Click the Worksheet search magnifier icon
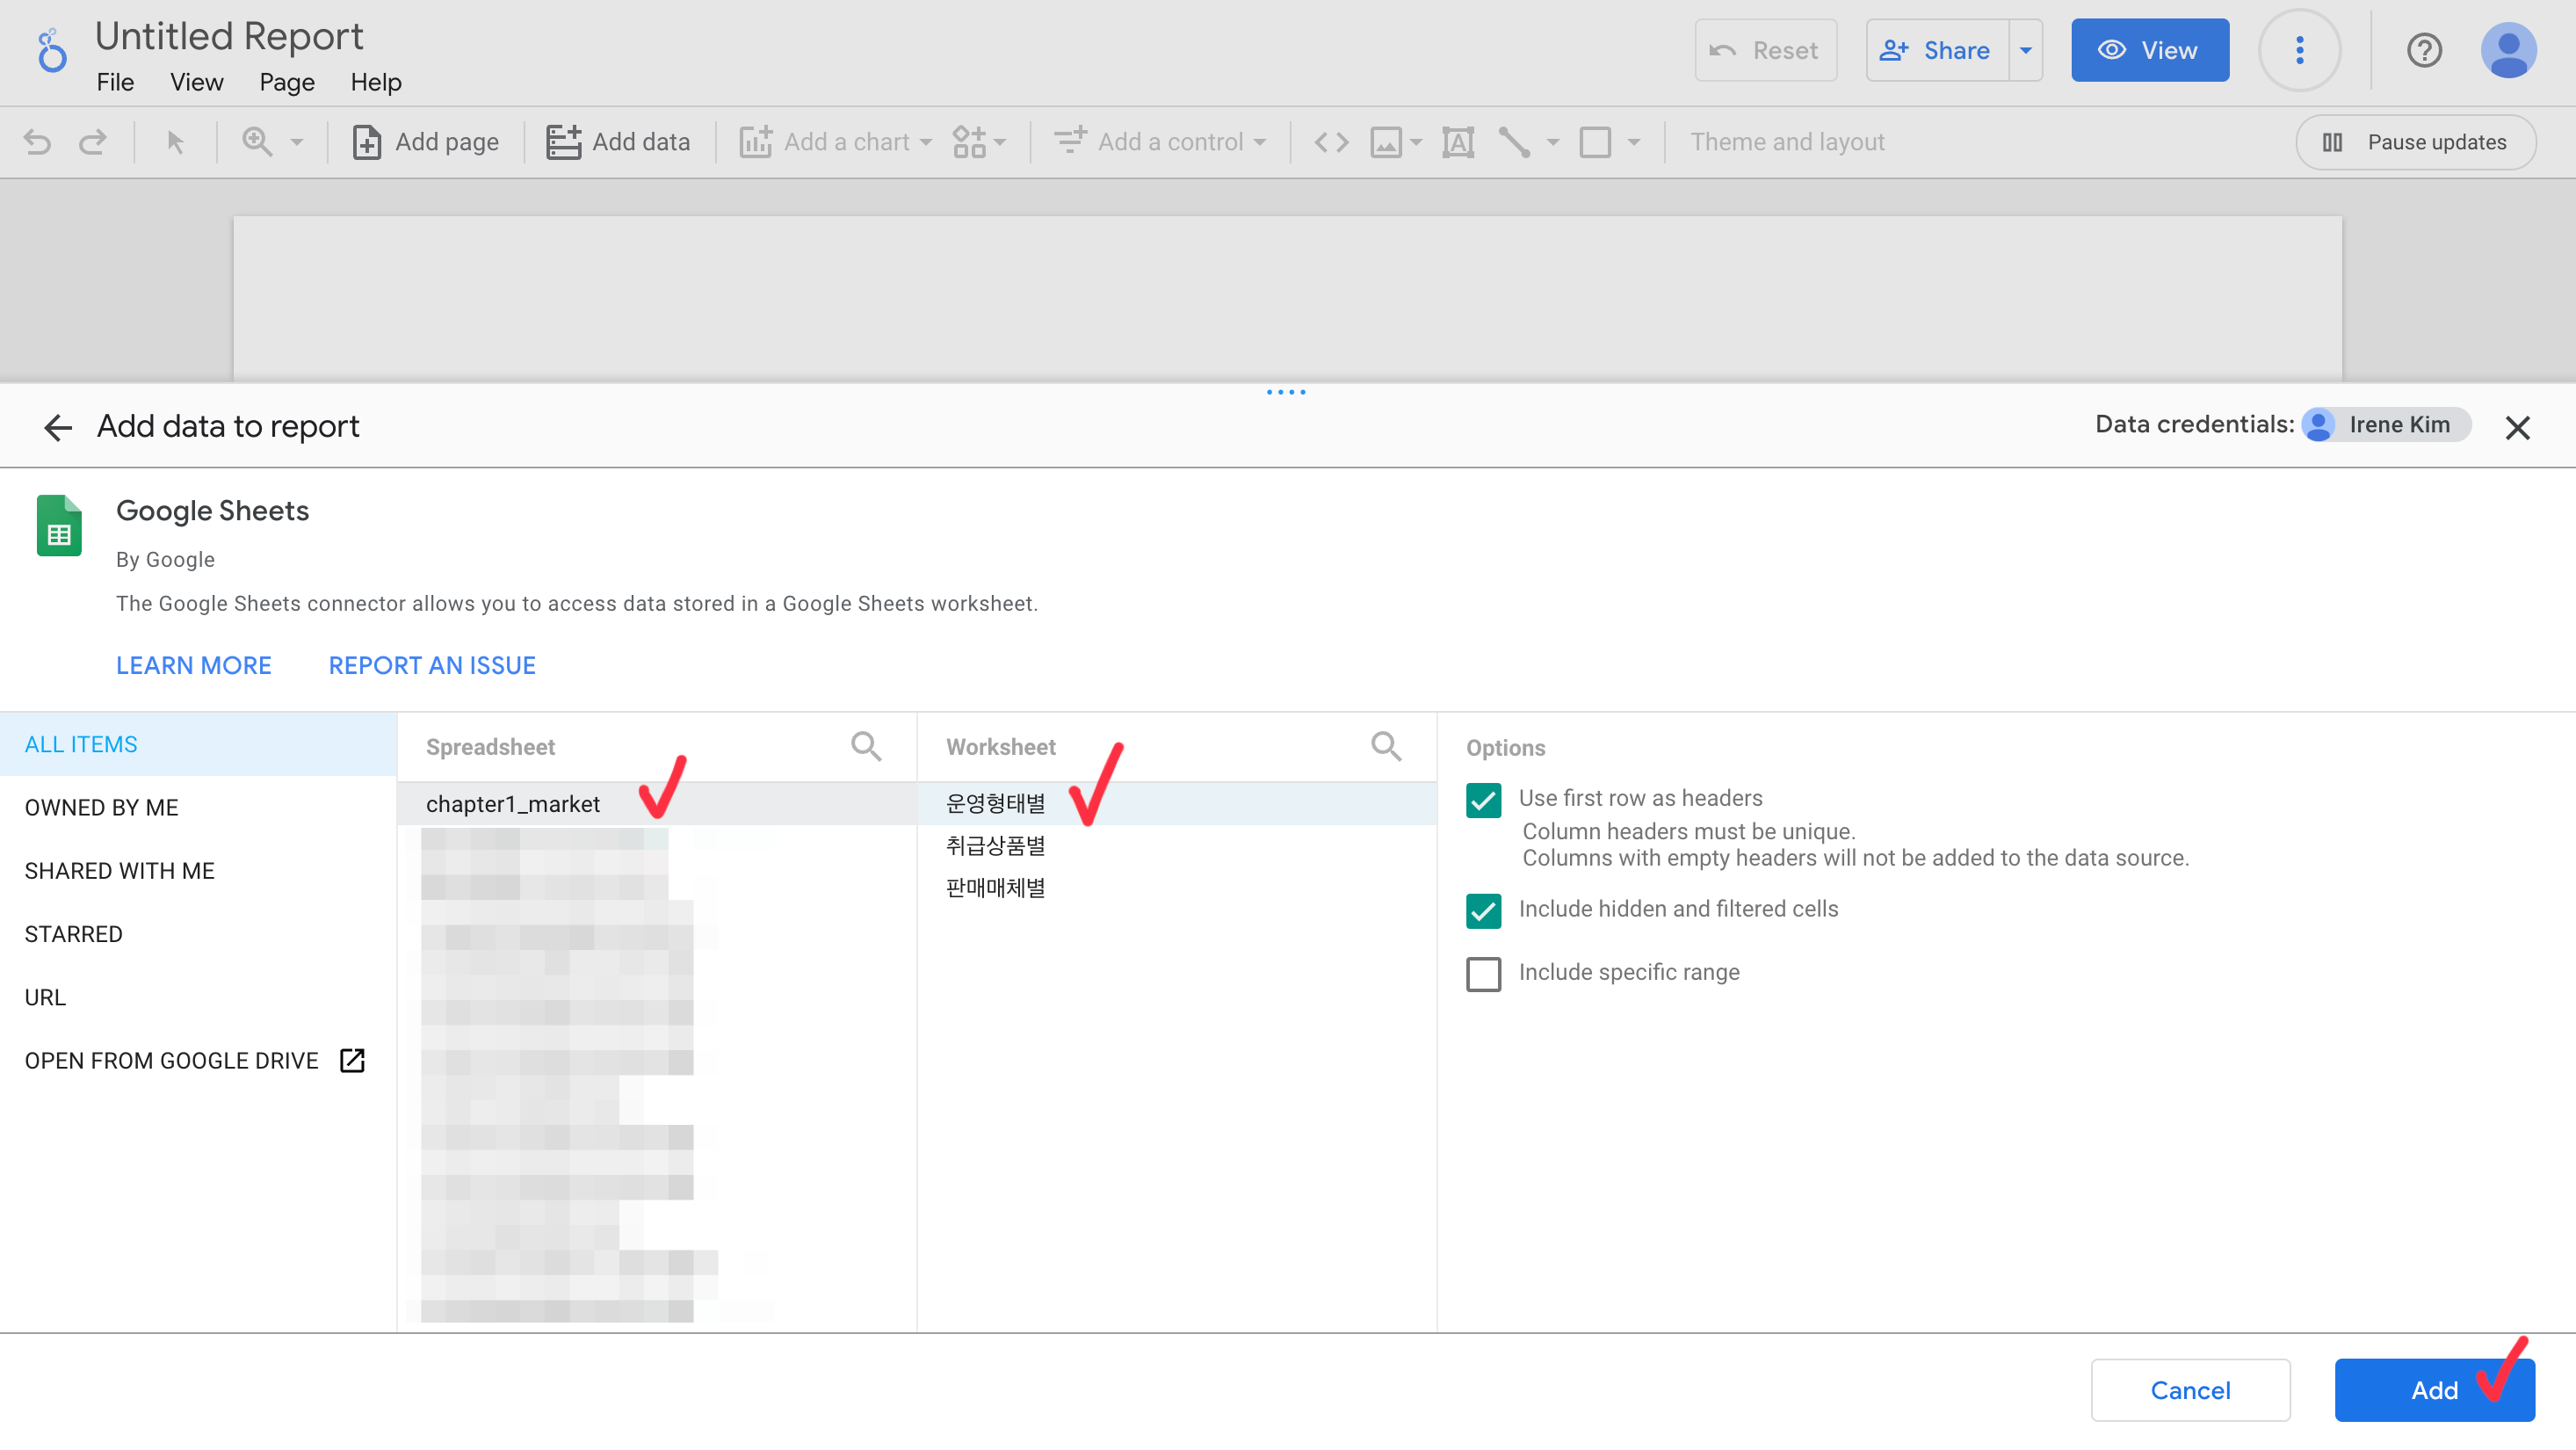 click(x=1386, y=746)
